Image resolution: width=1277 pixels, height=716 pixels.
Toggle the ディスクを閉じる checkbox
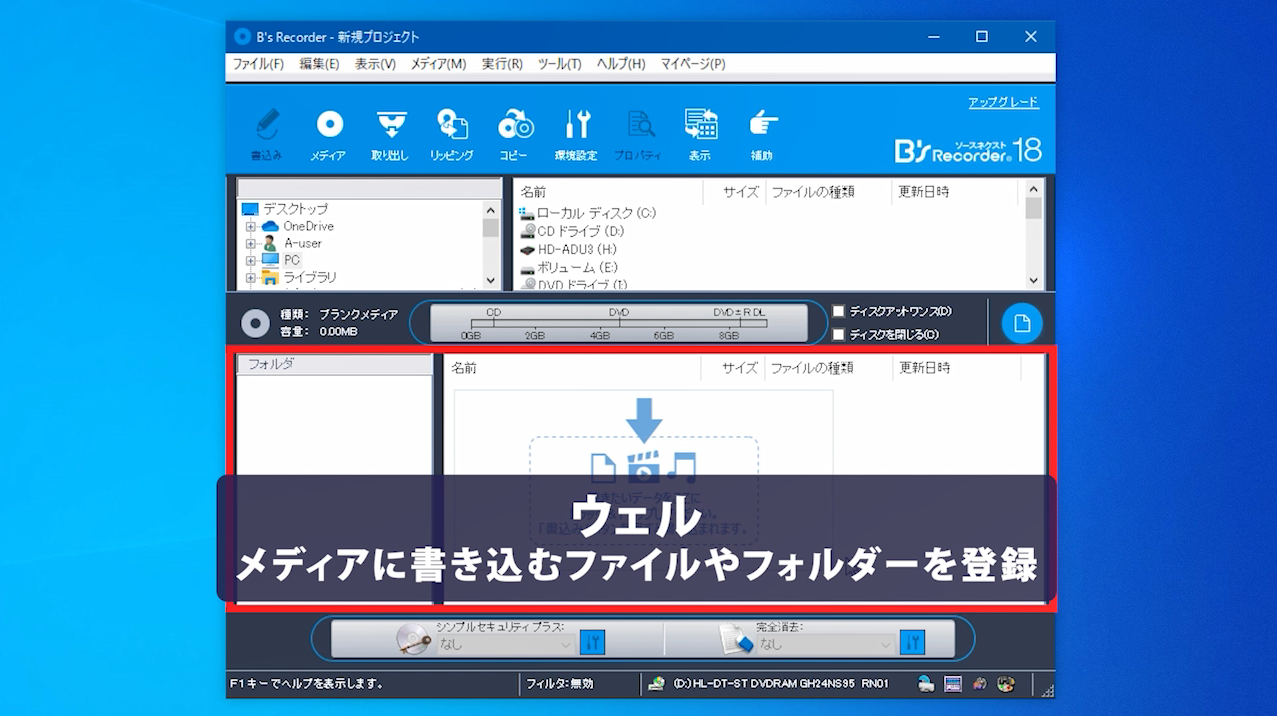click(x=839, y=334)
